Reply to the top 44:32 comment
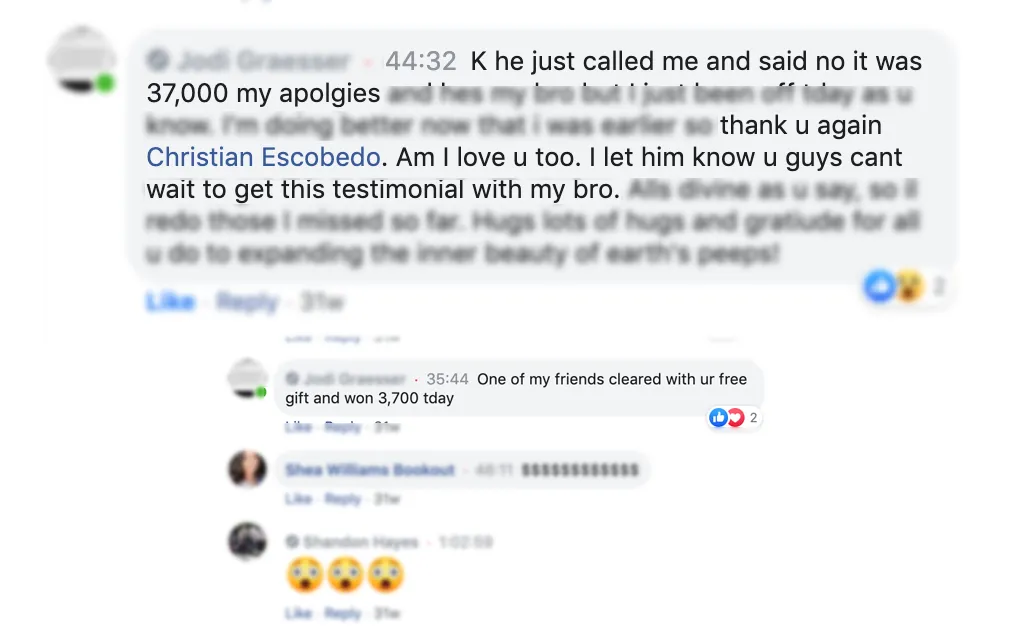Image resolution: width=1022 pixels, height=628 pixels. click(247, 302)
